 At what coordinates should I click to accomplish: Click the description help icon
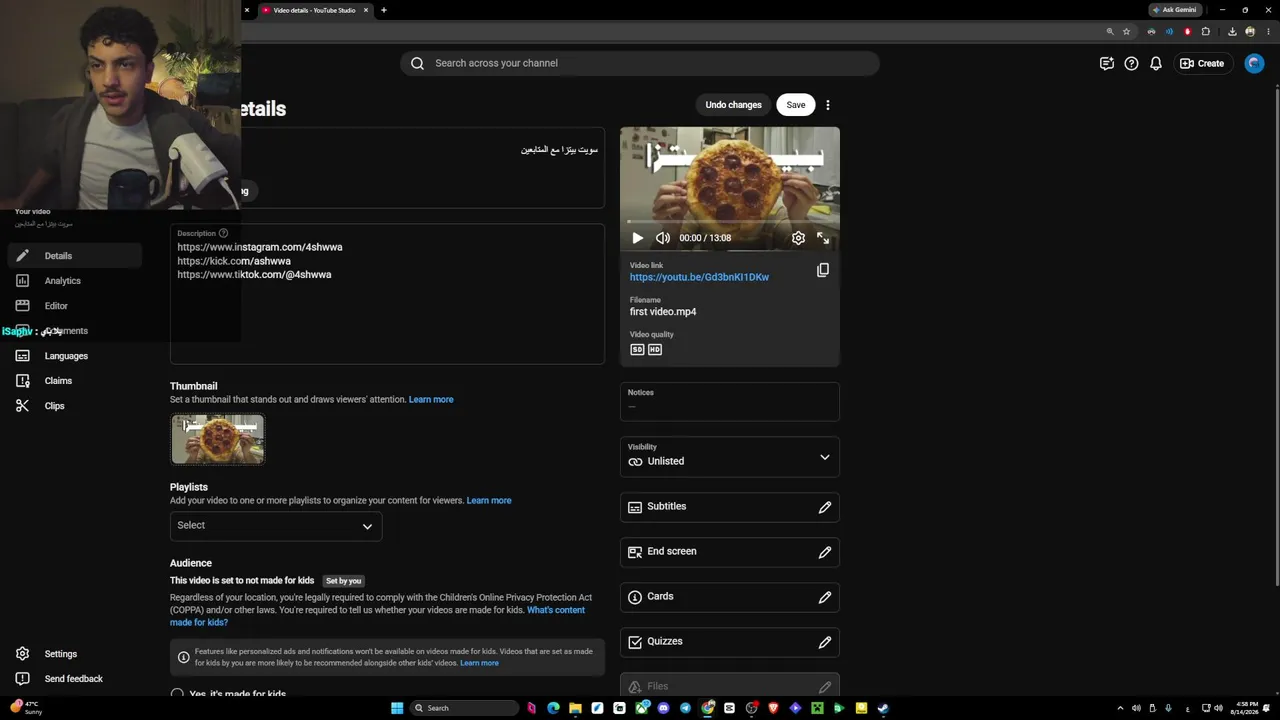point(223,233)
